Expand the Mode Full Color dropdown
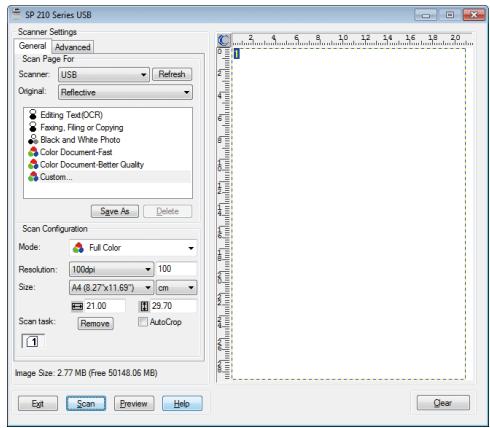 click(x=133, y=248)
